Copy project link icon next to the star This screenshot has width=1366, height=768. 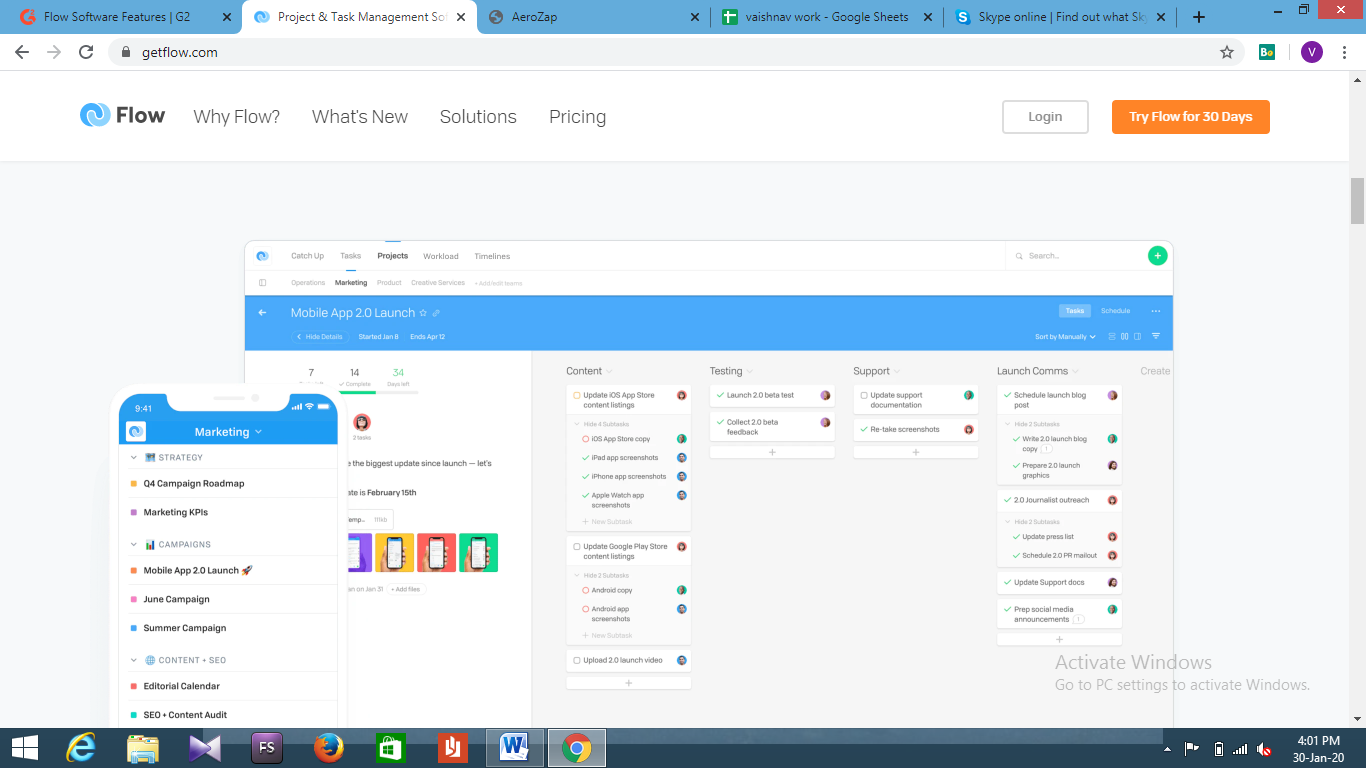point(436,313)
